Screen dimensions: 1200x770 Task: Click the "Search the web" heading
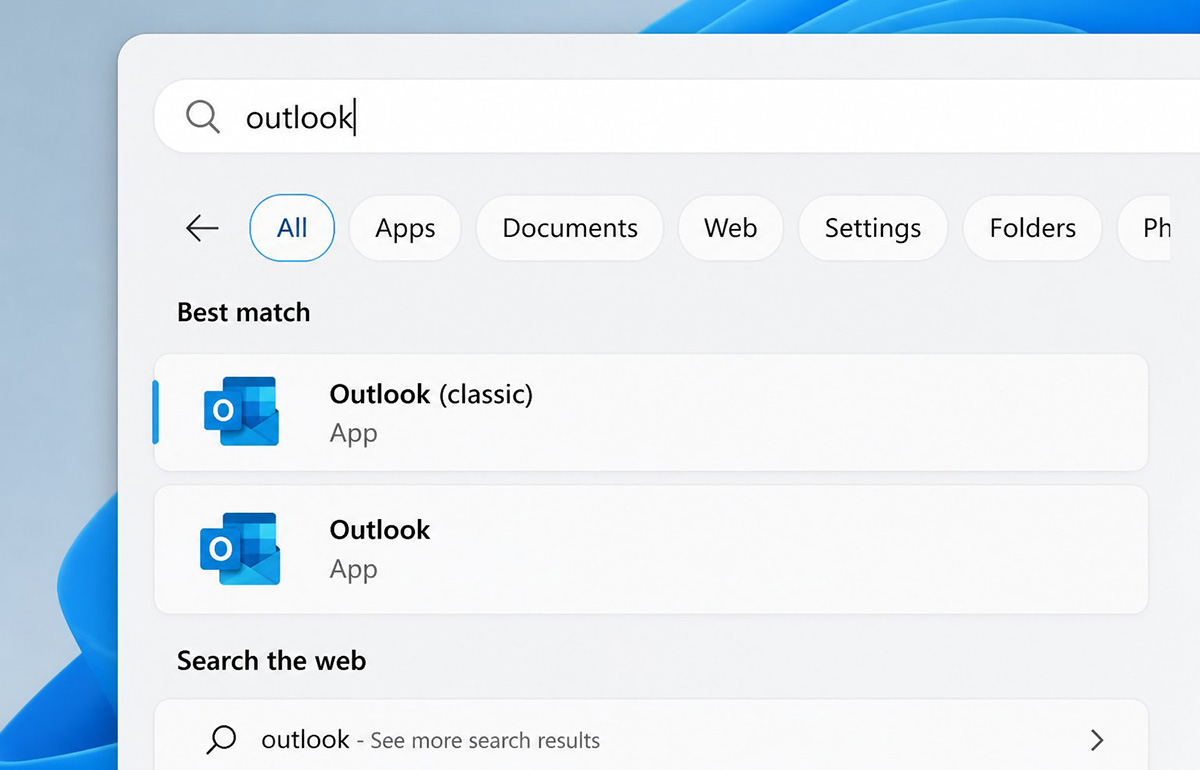pos(271,661)
